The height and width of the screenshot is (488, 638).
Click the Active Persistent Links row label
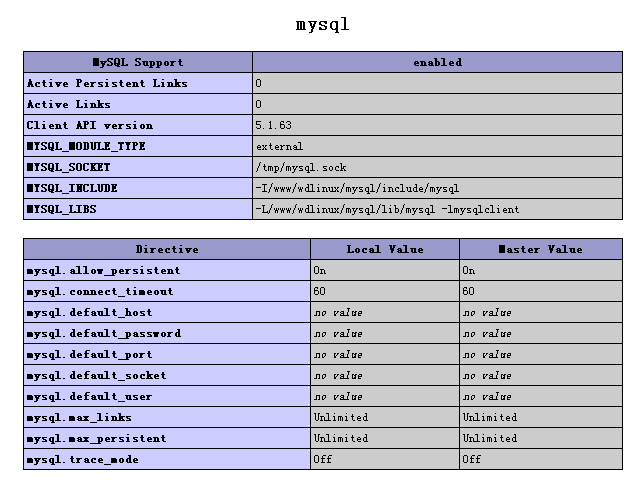tap(107, 83)
